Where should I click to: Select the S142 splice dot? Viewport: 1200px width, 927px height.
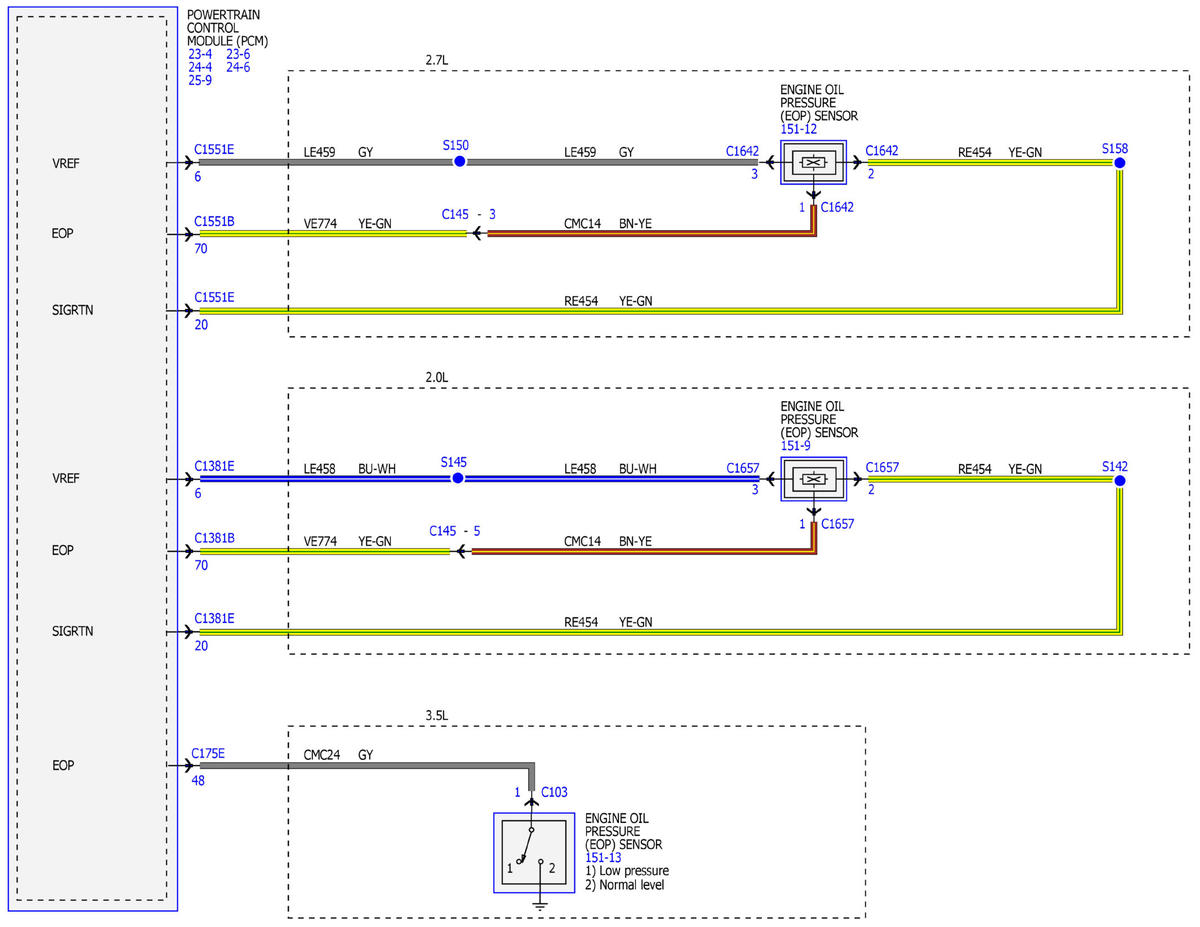tap(1120, 481)
